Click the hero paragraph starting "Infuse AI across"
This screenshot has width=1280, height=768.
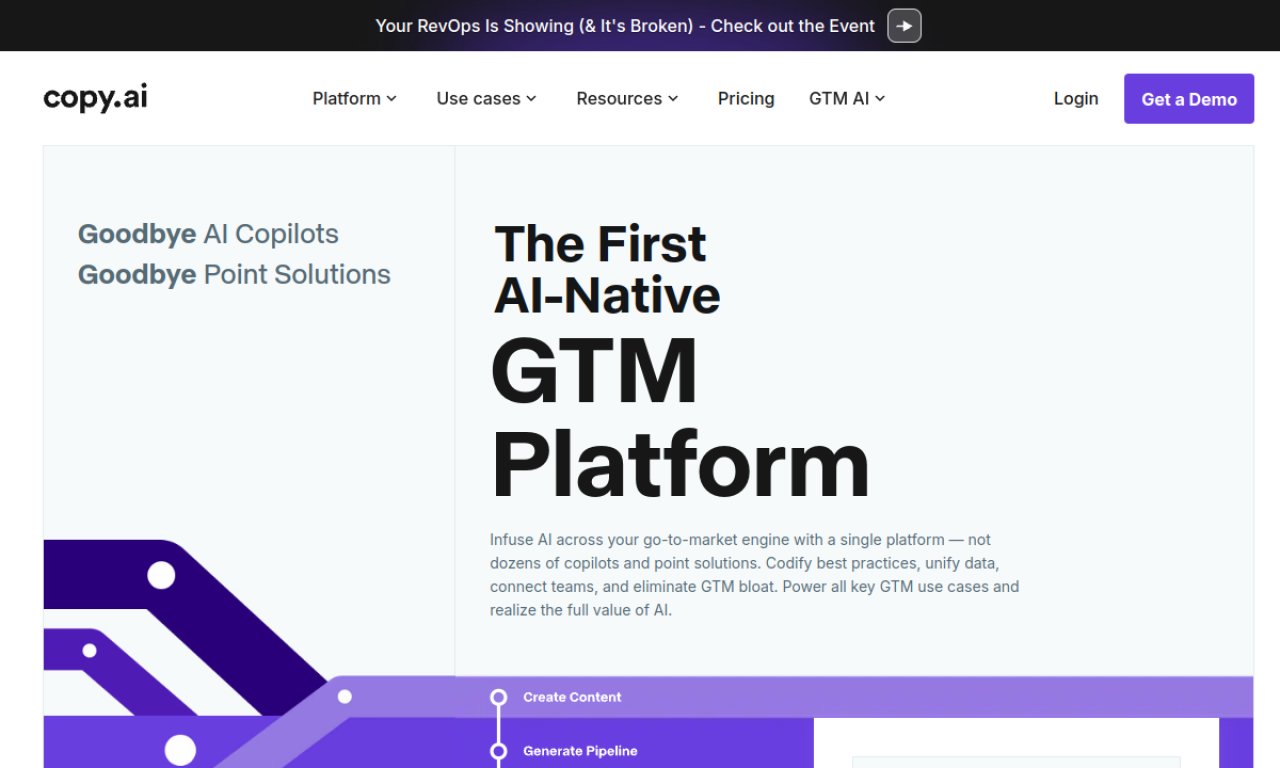tap(754, 575)
